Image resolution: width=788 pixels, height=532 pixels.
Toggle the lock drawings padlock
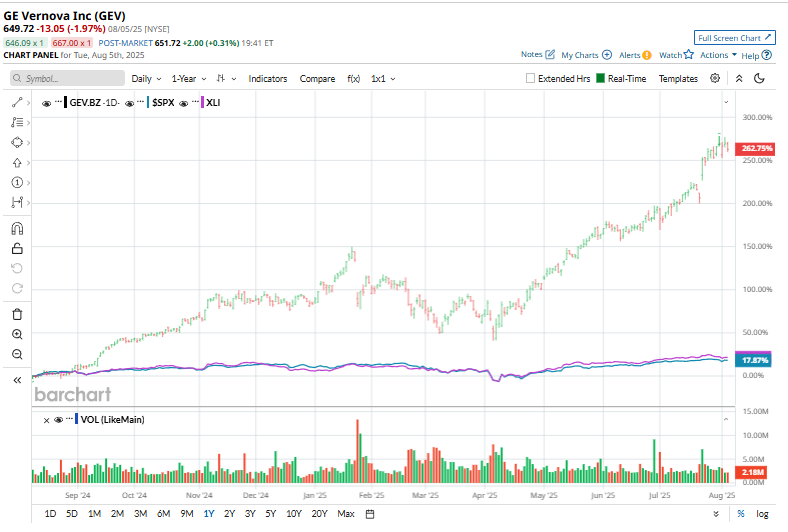pos(17,249)
